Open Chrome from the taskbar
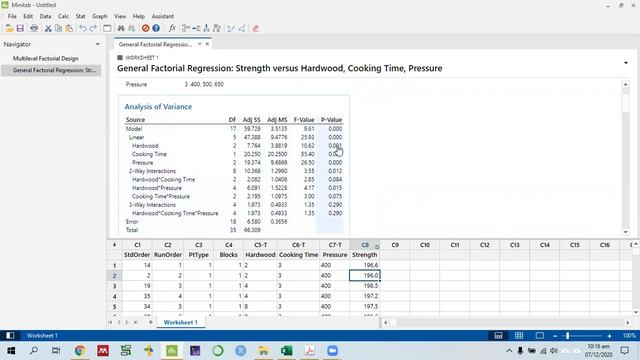640x360 pixels. pos(80,351)
